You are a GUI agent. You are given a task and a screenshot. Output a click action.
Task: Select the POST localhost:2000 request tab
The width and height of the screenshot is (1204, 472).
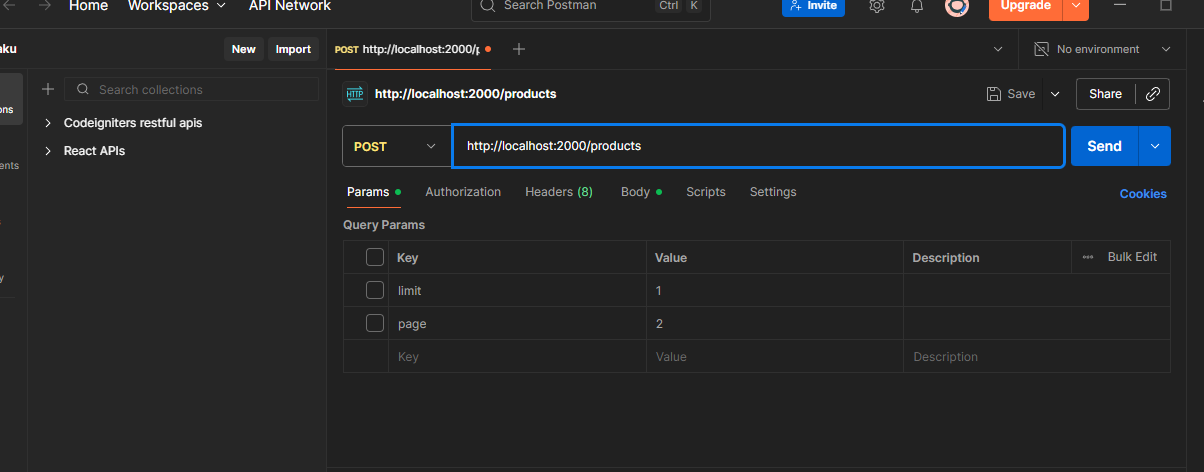point(412,49)
